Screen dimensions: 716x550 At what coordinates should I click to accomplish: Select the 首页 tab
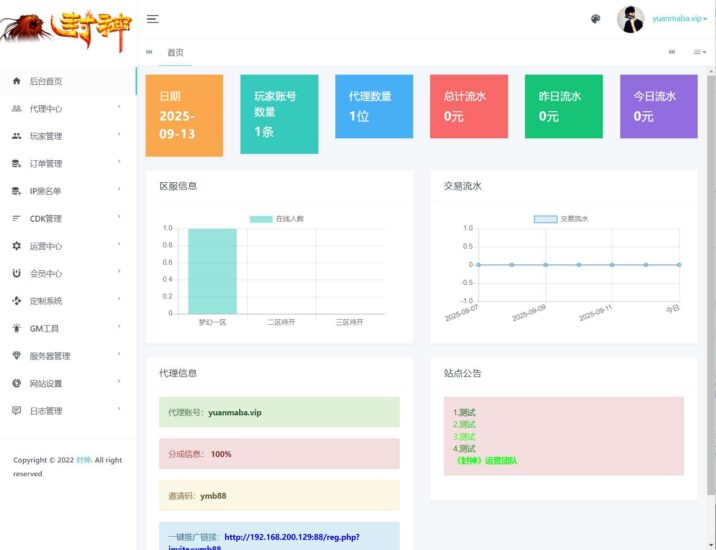tap(175, 53)
